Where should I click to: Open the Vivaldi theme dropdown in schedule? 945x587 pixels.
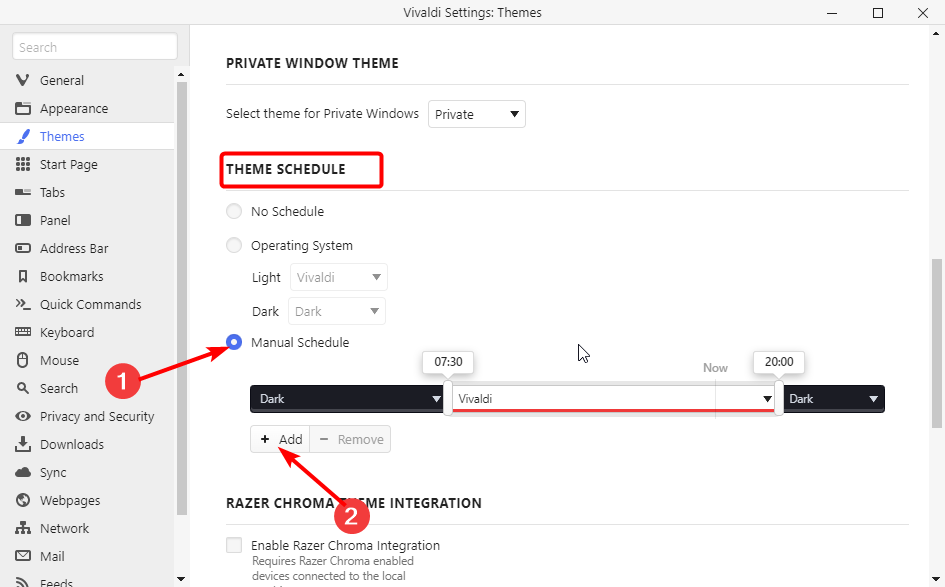tap(614, 399)
